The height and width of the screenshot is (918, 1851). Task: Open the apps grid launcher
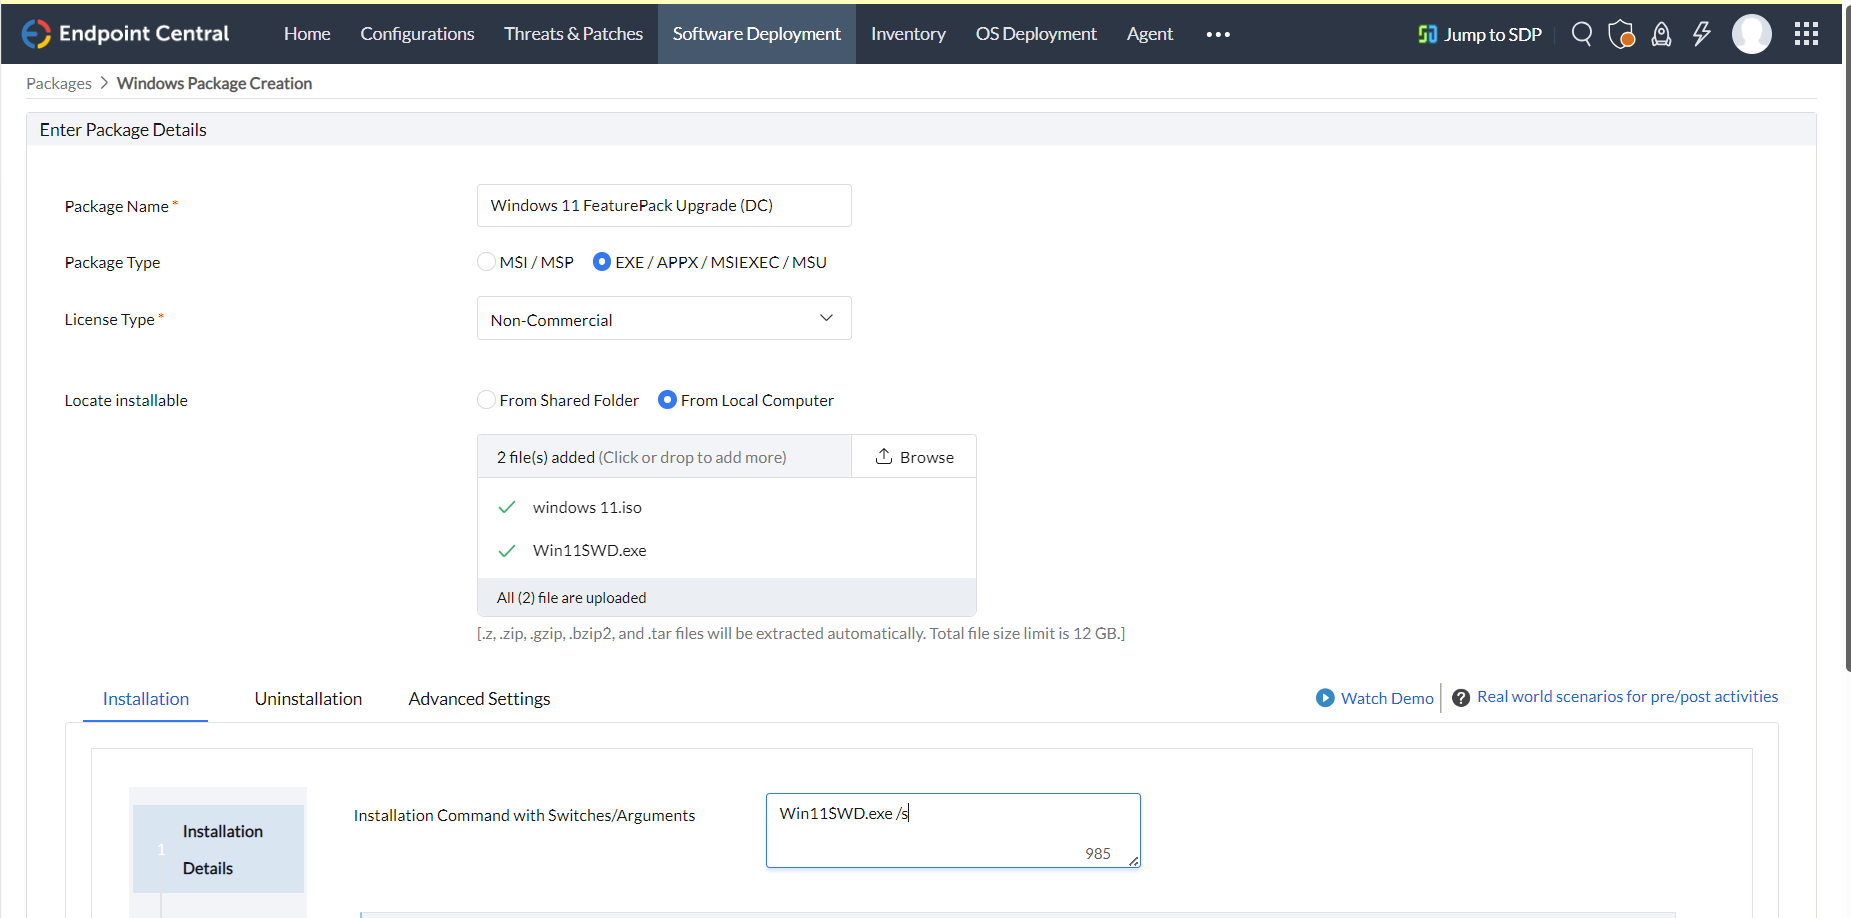click(1806, 34)
